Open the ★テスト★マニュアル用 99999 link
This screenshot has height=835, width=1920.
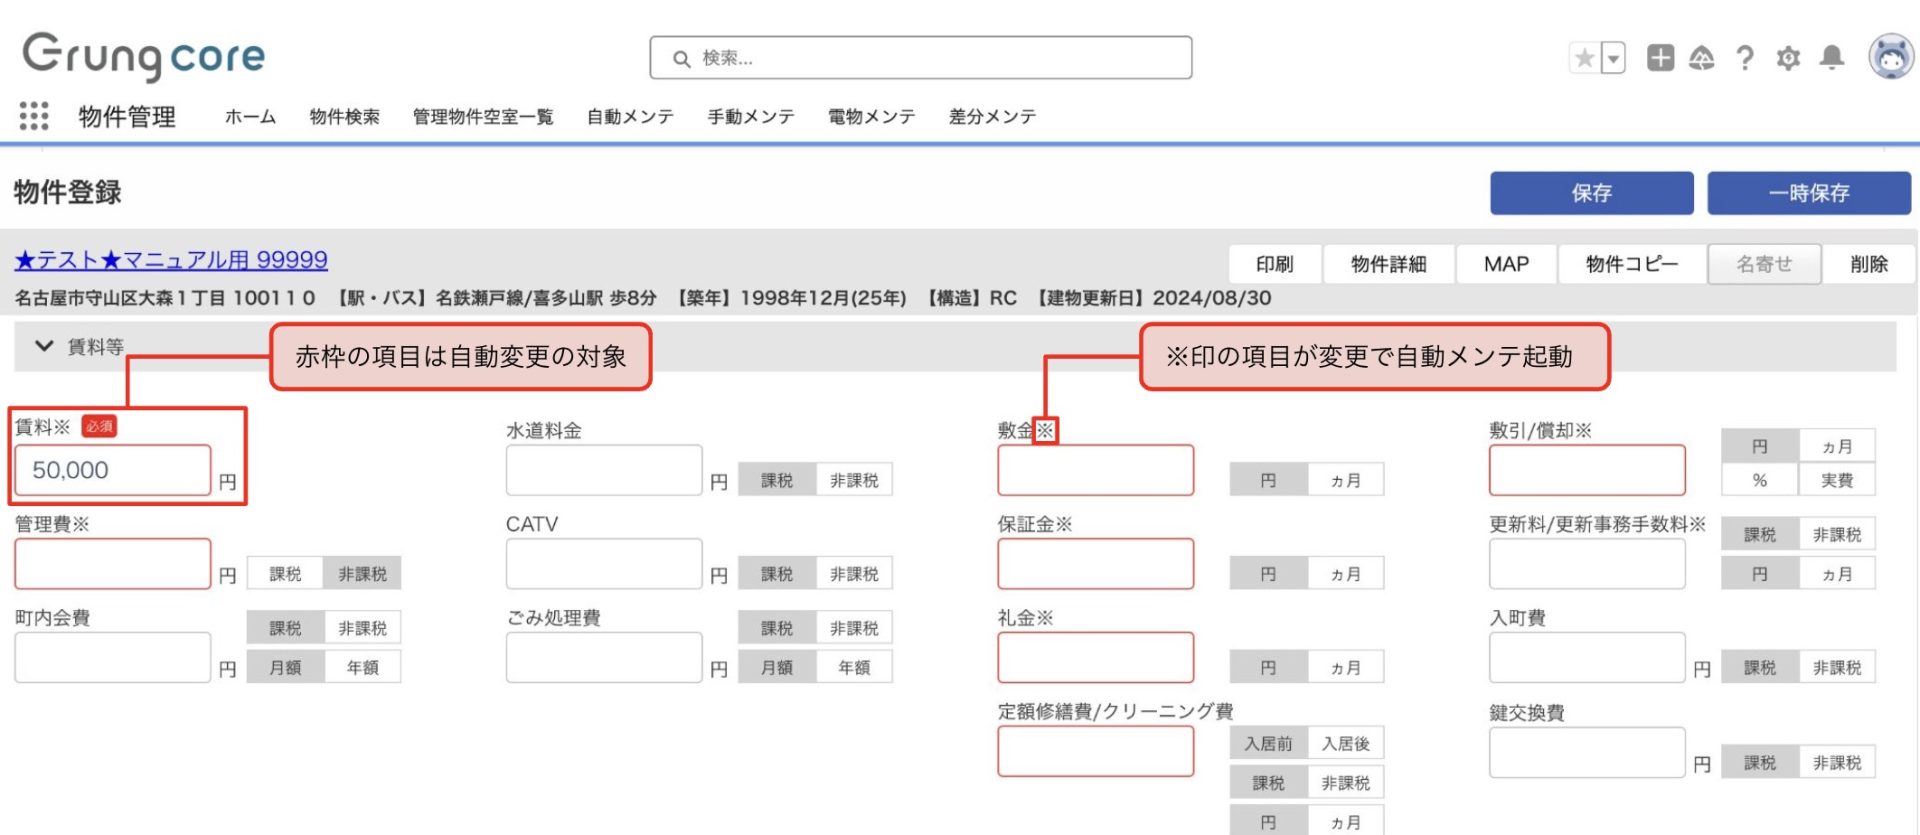tap(171, 260)
